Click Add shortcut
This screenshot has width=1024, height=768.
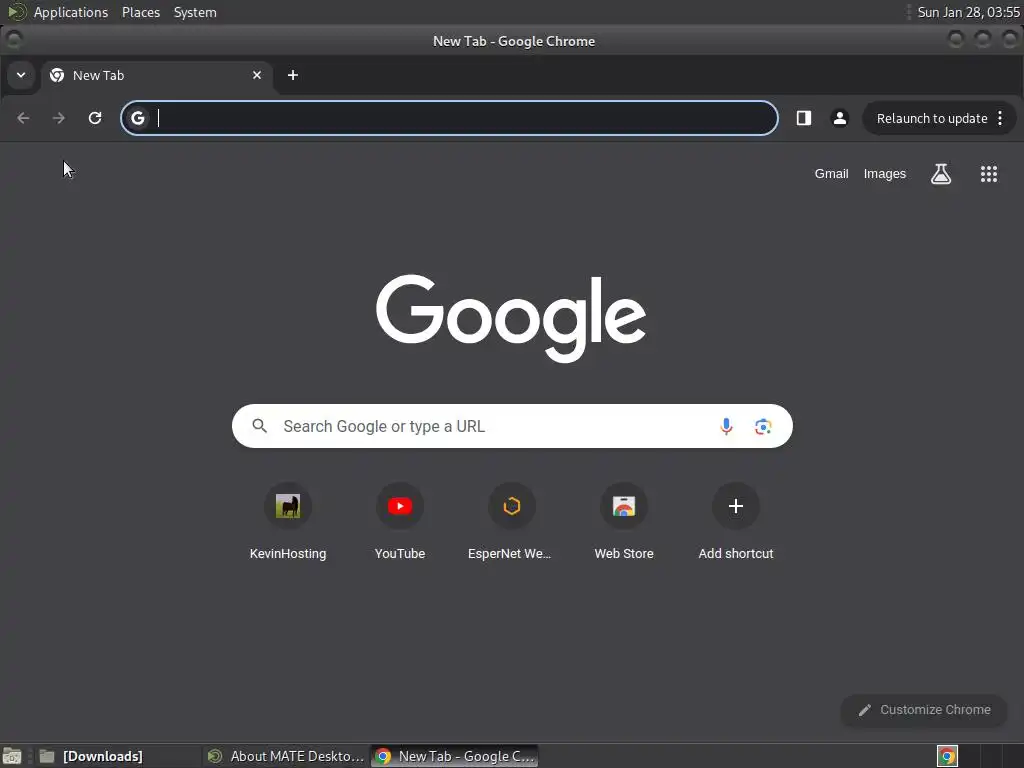[x=736, y=522]
